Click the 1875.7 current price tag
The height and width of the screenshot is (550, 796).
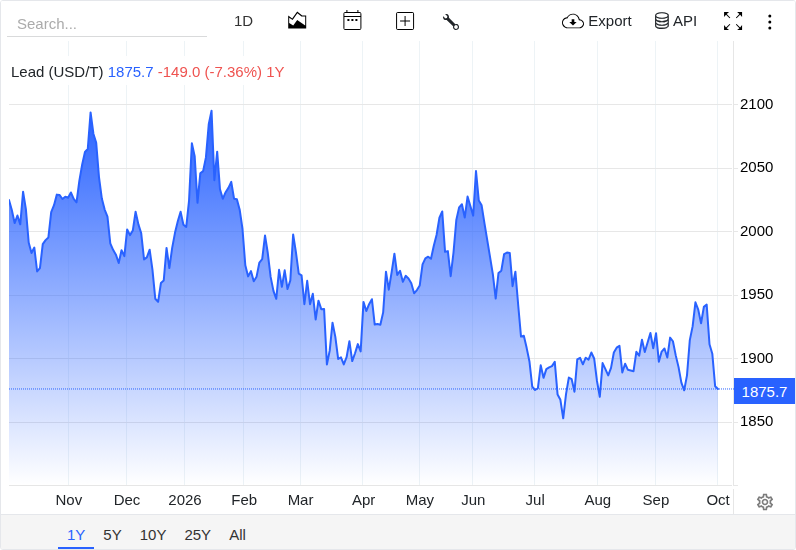pos(764,392)
